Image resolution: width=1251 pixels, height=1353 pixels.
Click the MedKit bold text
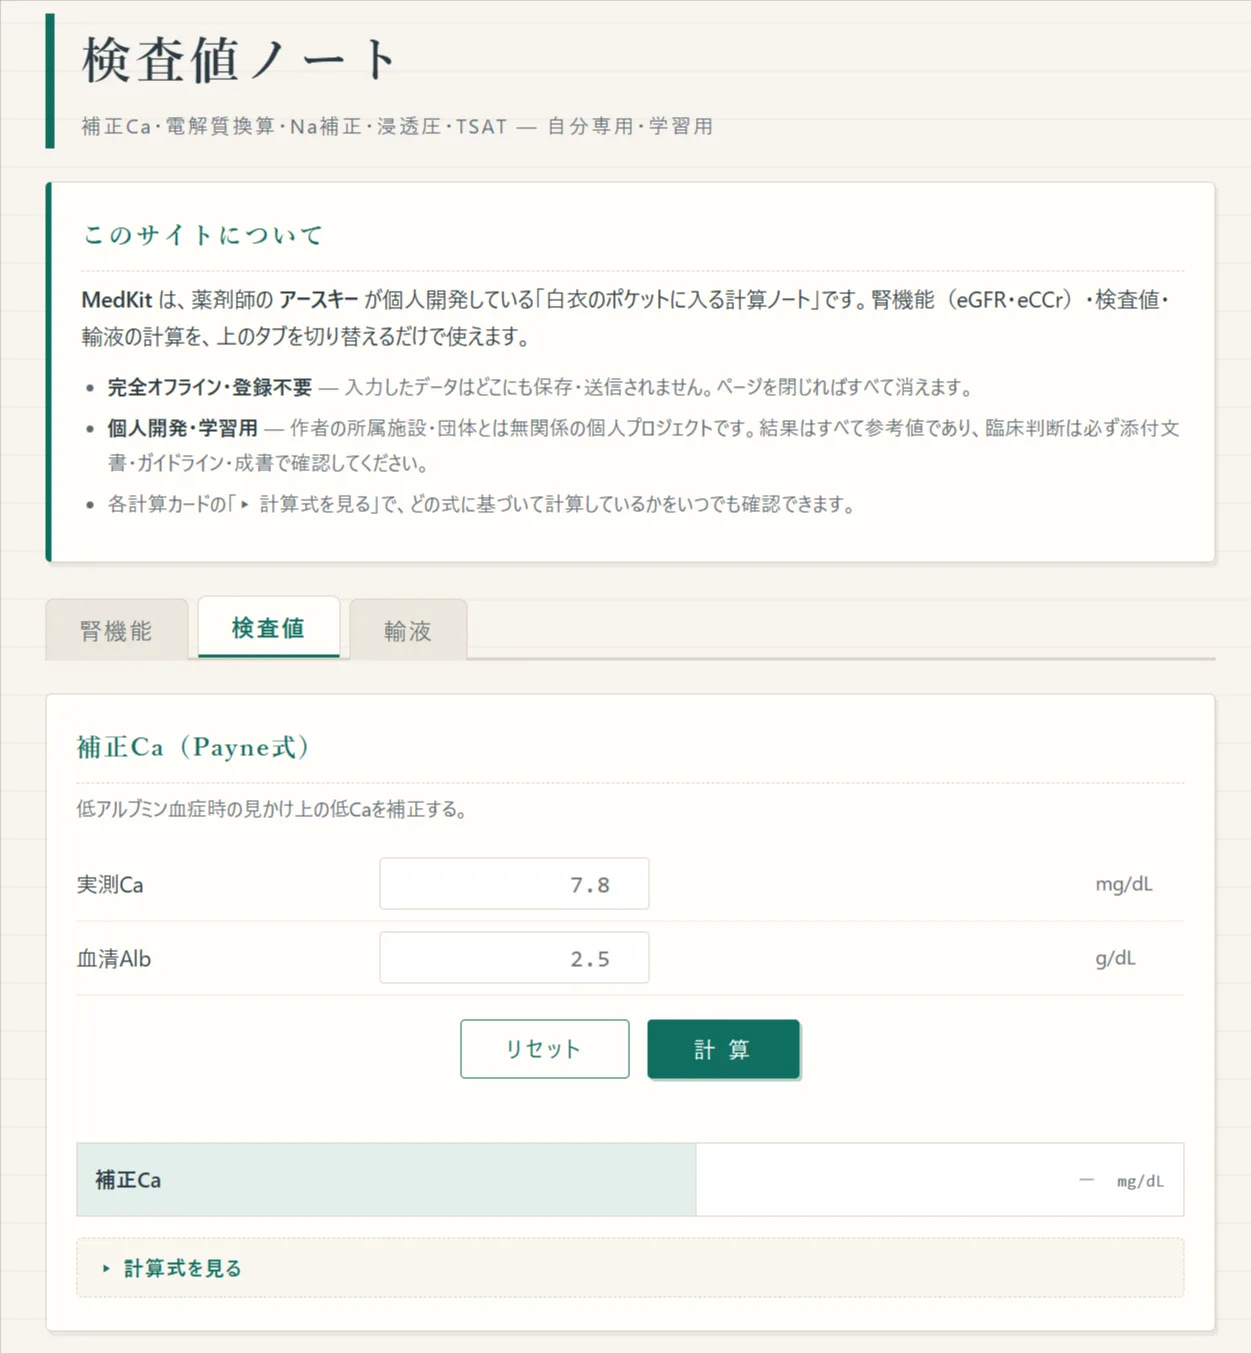click(x=117, y=300)
